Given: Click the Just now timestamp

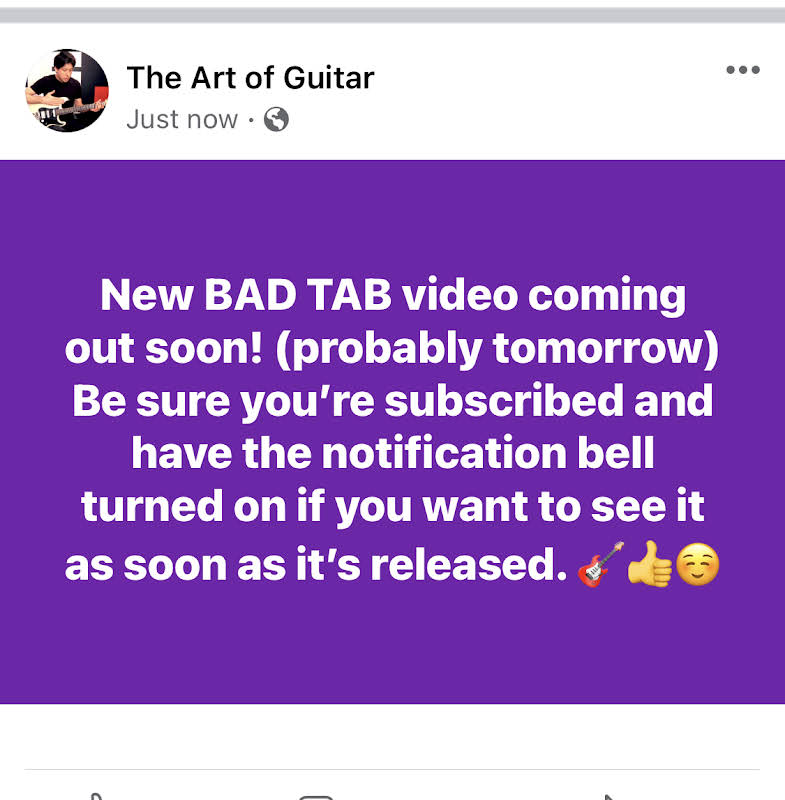Looking at the screenshot, I should [182, 119].
